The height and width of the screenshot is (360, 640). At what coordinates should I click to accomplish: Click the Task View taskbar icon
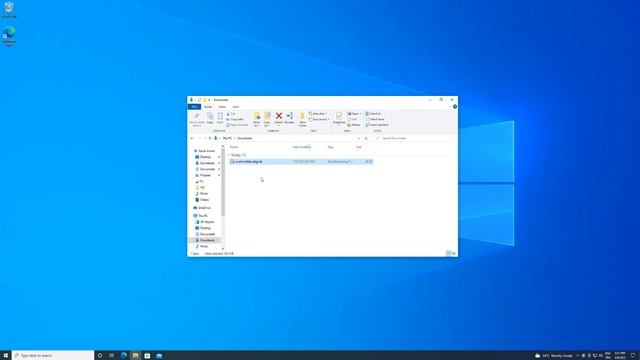point(111,356)
